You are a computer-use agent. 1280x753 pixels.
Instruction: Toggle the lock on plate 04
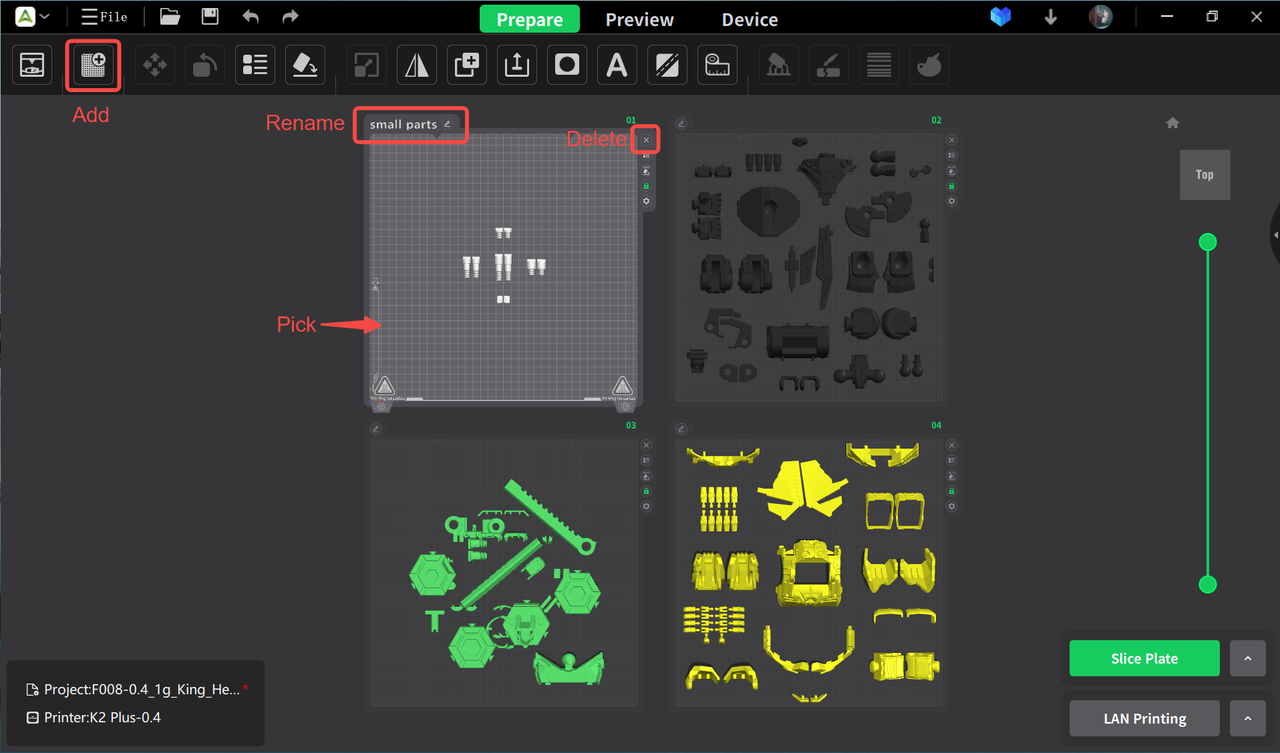951,491
